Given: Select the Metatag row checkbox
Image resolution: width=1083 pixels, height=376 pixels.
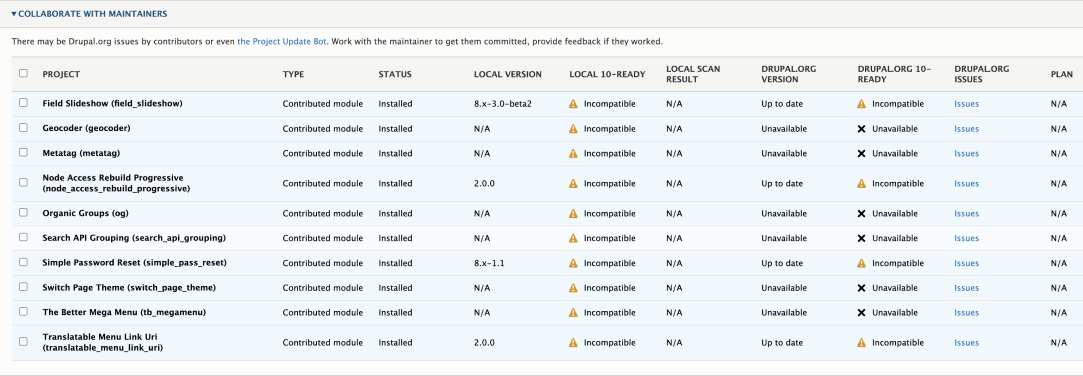Looking at the screenshot, I should pos(23,152).
